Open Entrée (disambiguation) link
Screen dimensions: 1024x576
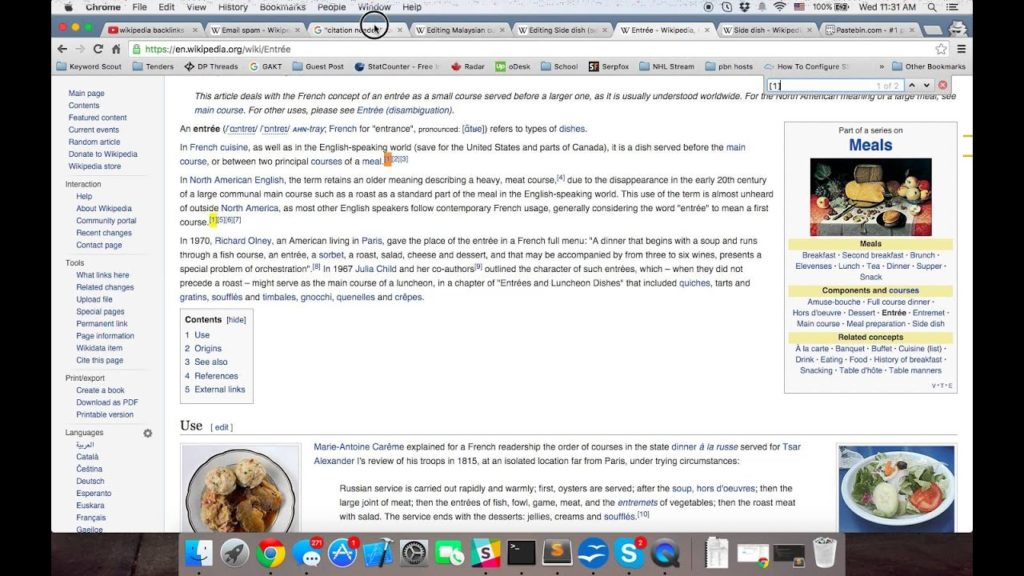[404, 110]
